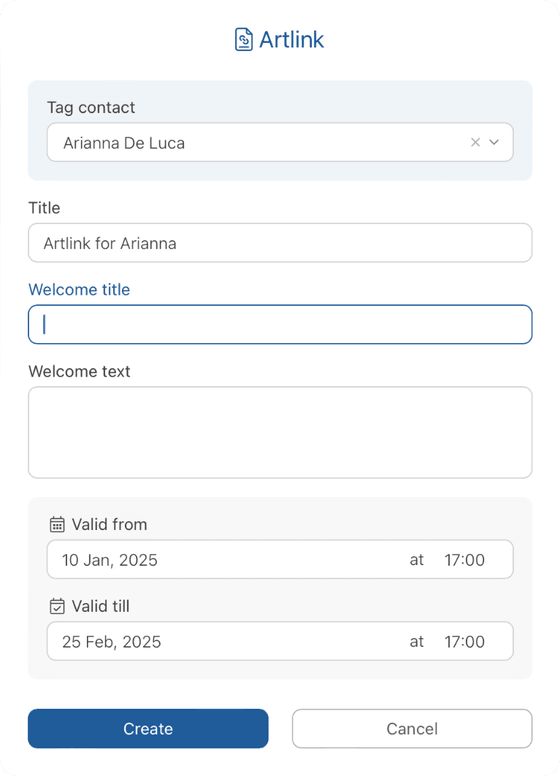Image resolution: width=560 pixels, height=776 pixels.
Task: Click the Valid from label text
Action: click(109, 525)
